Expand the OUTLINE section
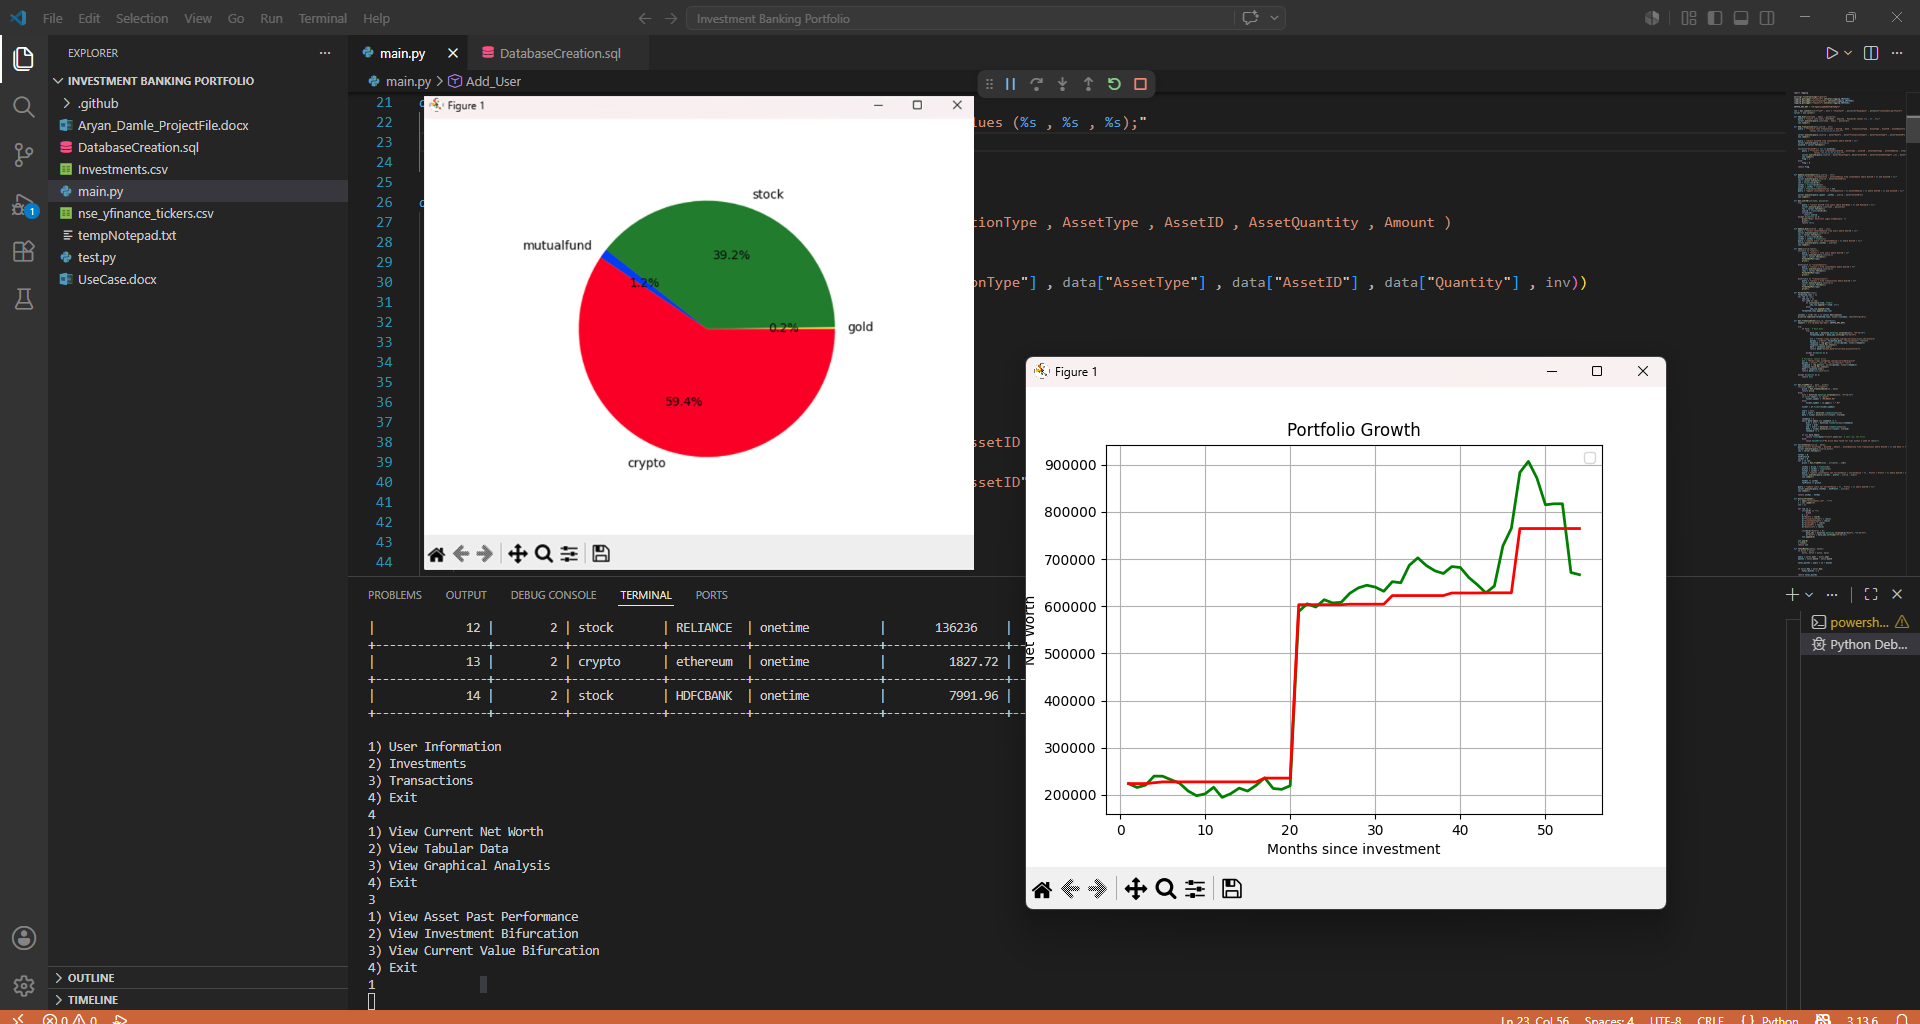The height and width of the screenshot is (1024, 1920). click(91, 978)
